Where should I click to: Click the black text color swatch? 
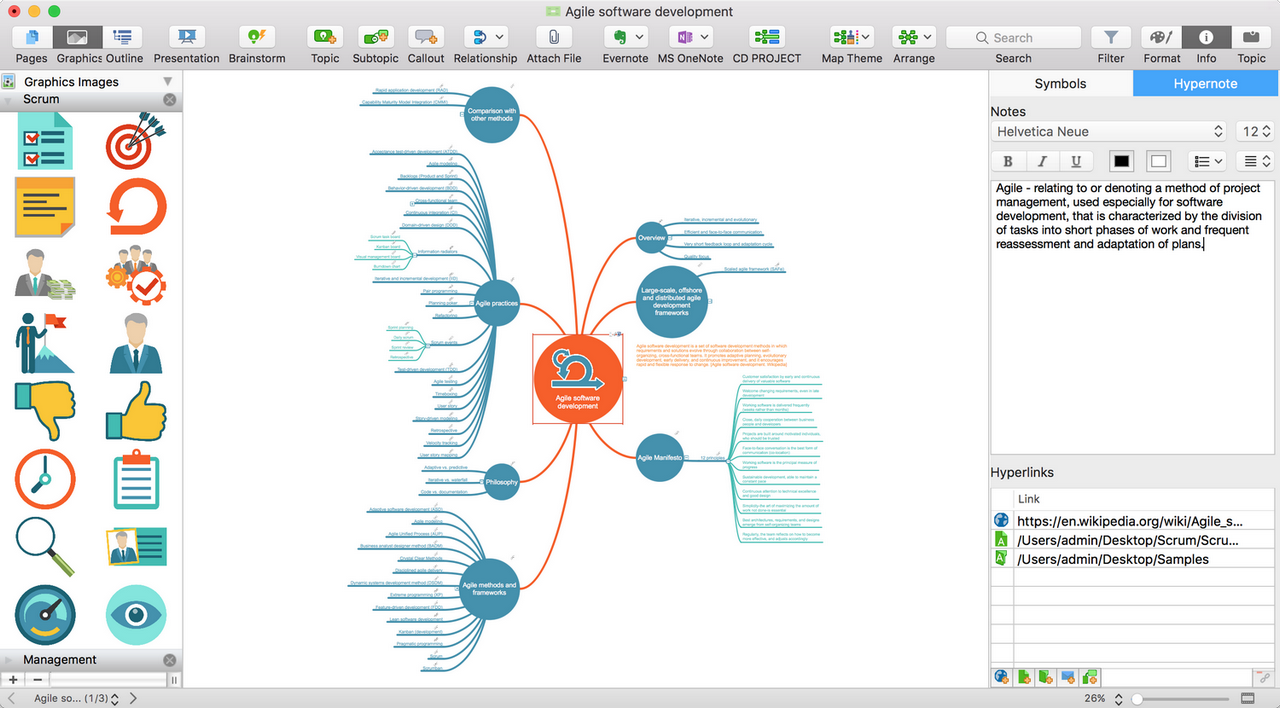1121,161
